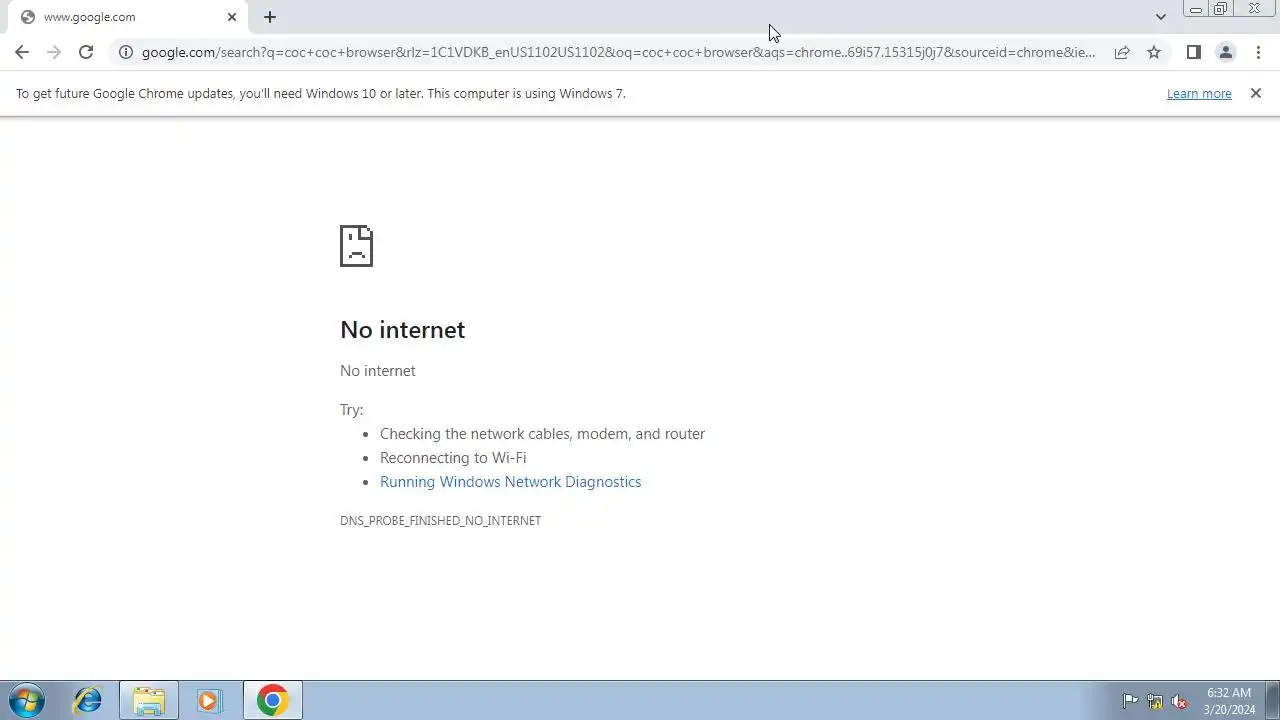This screenshot has height=720, width=1280.
Task: Reload the page with the refresh icon
Action: pos(86,52)
